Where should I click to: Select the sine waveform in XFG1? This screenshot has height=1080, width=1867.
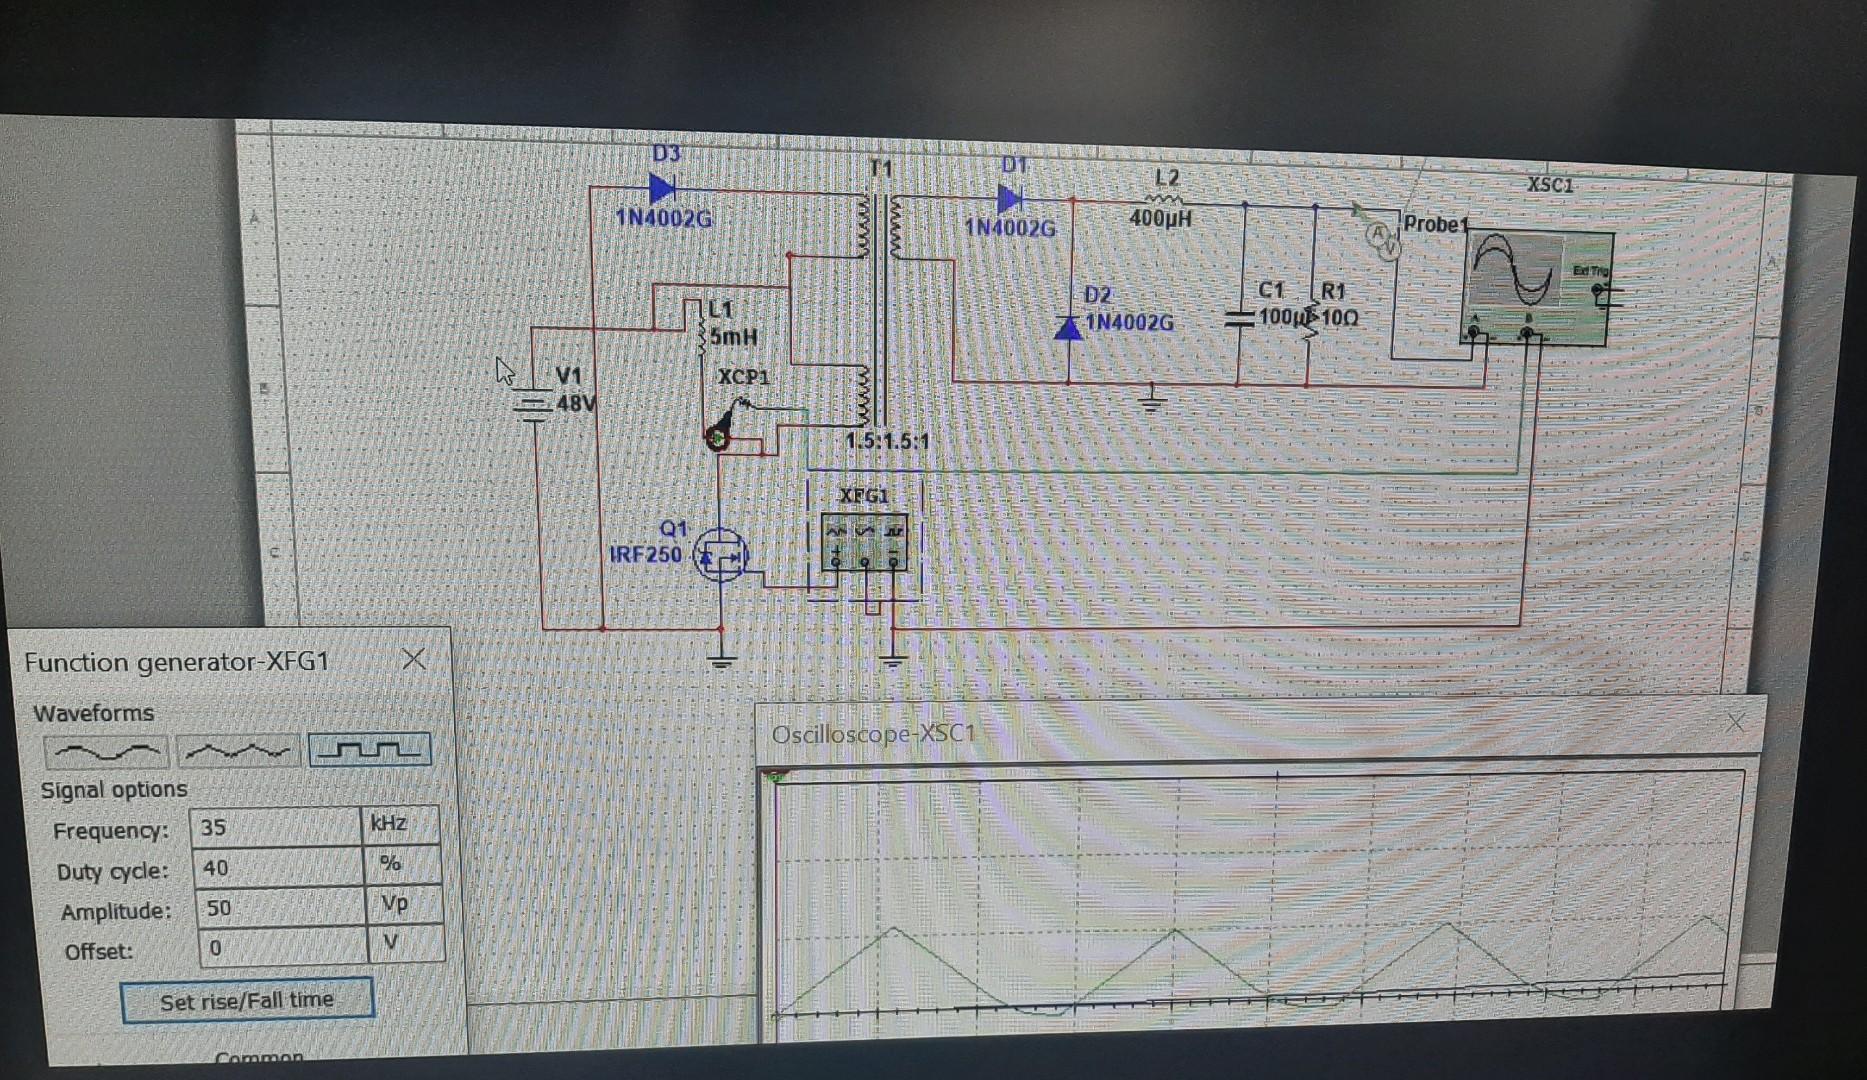(x=104, y=751)
